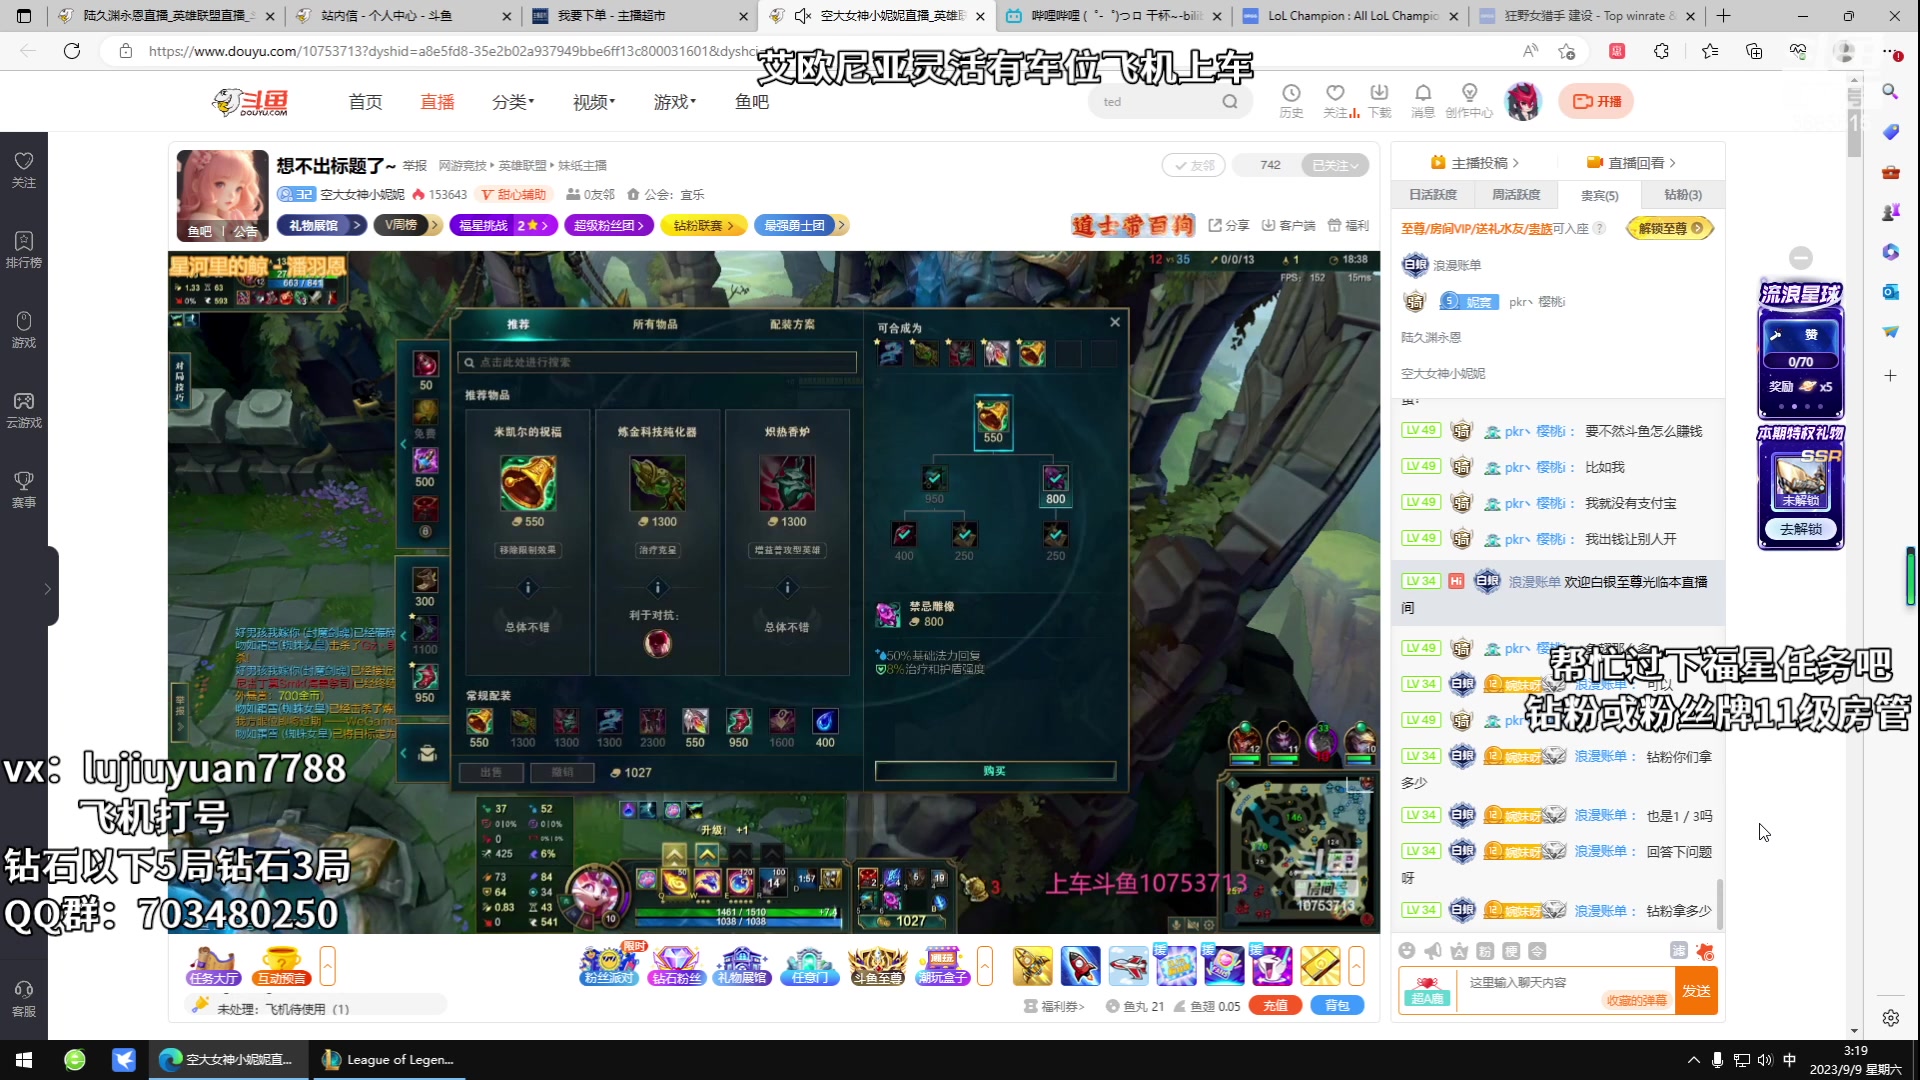Open 排行榜 in the left sidebar
The width and height of the screenshot is (1920, 1080).
[24, 250]
